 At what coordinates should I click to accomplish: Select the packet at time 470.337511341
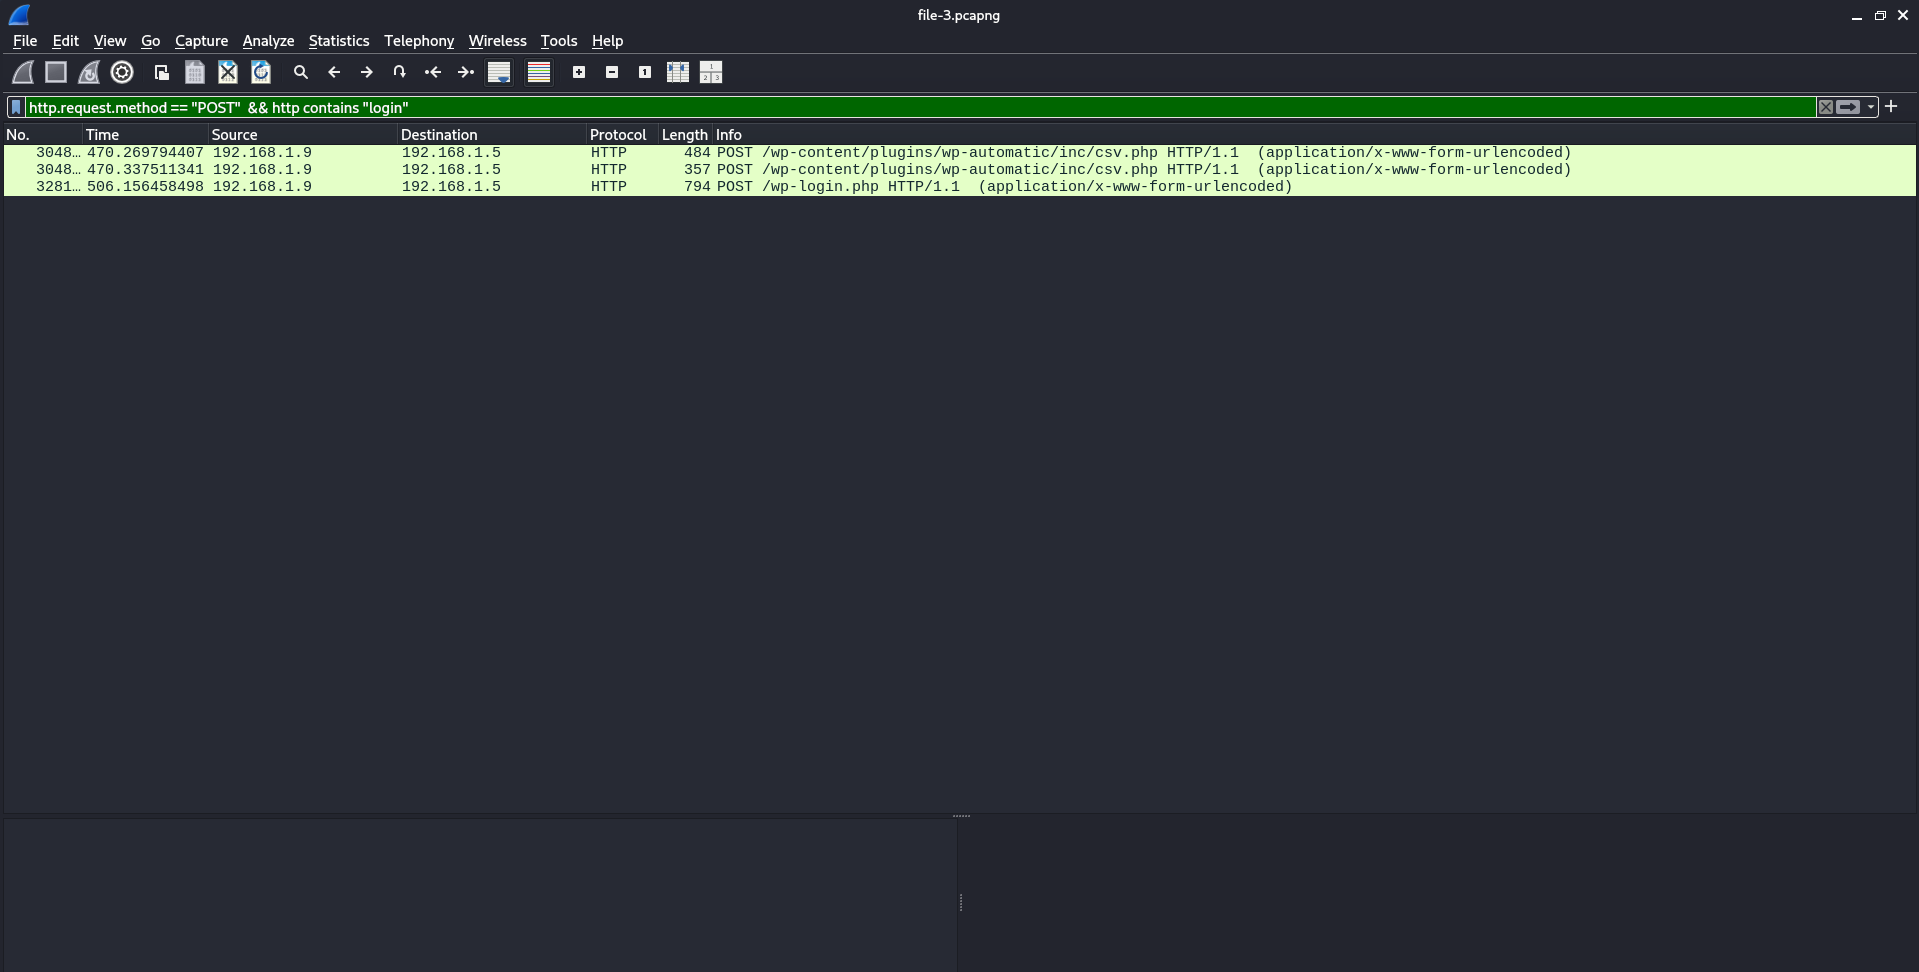[960, 170]
